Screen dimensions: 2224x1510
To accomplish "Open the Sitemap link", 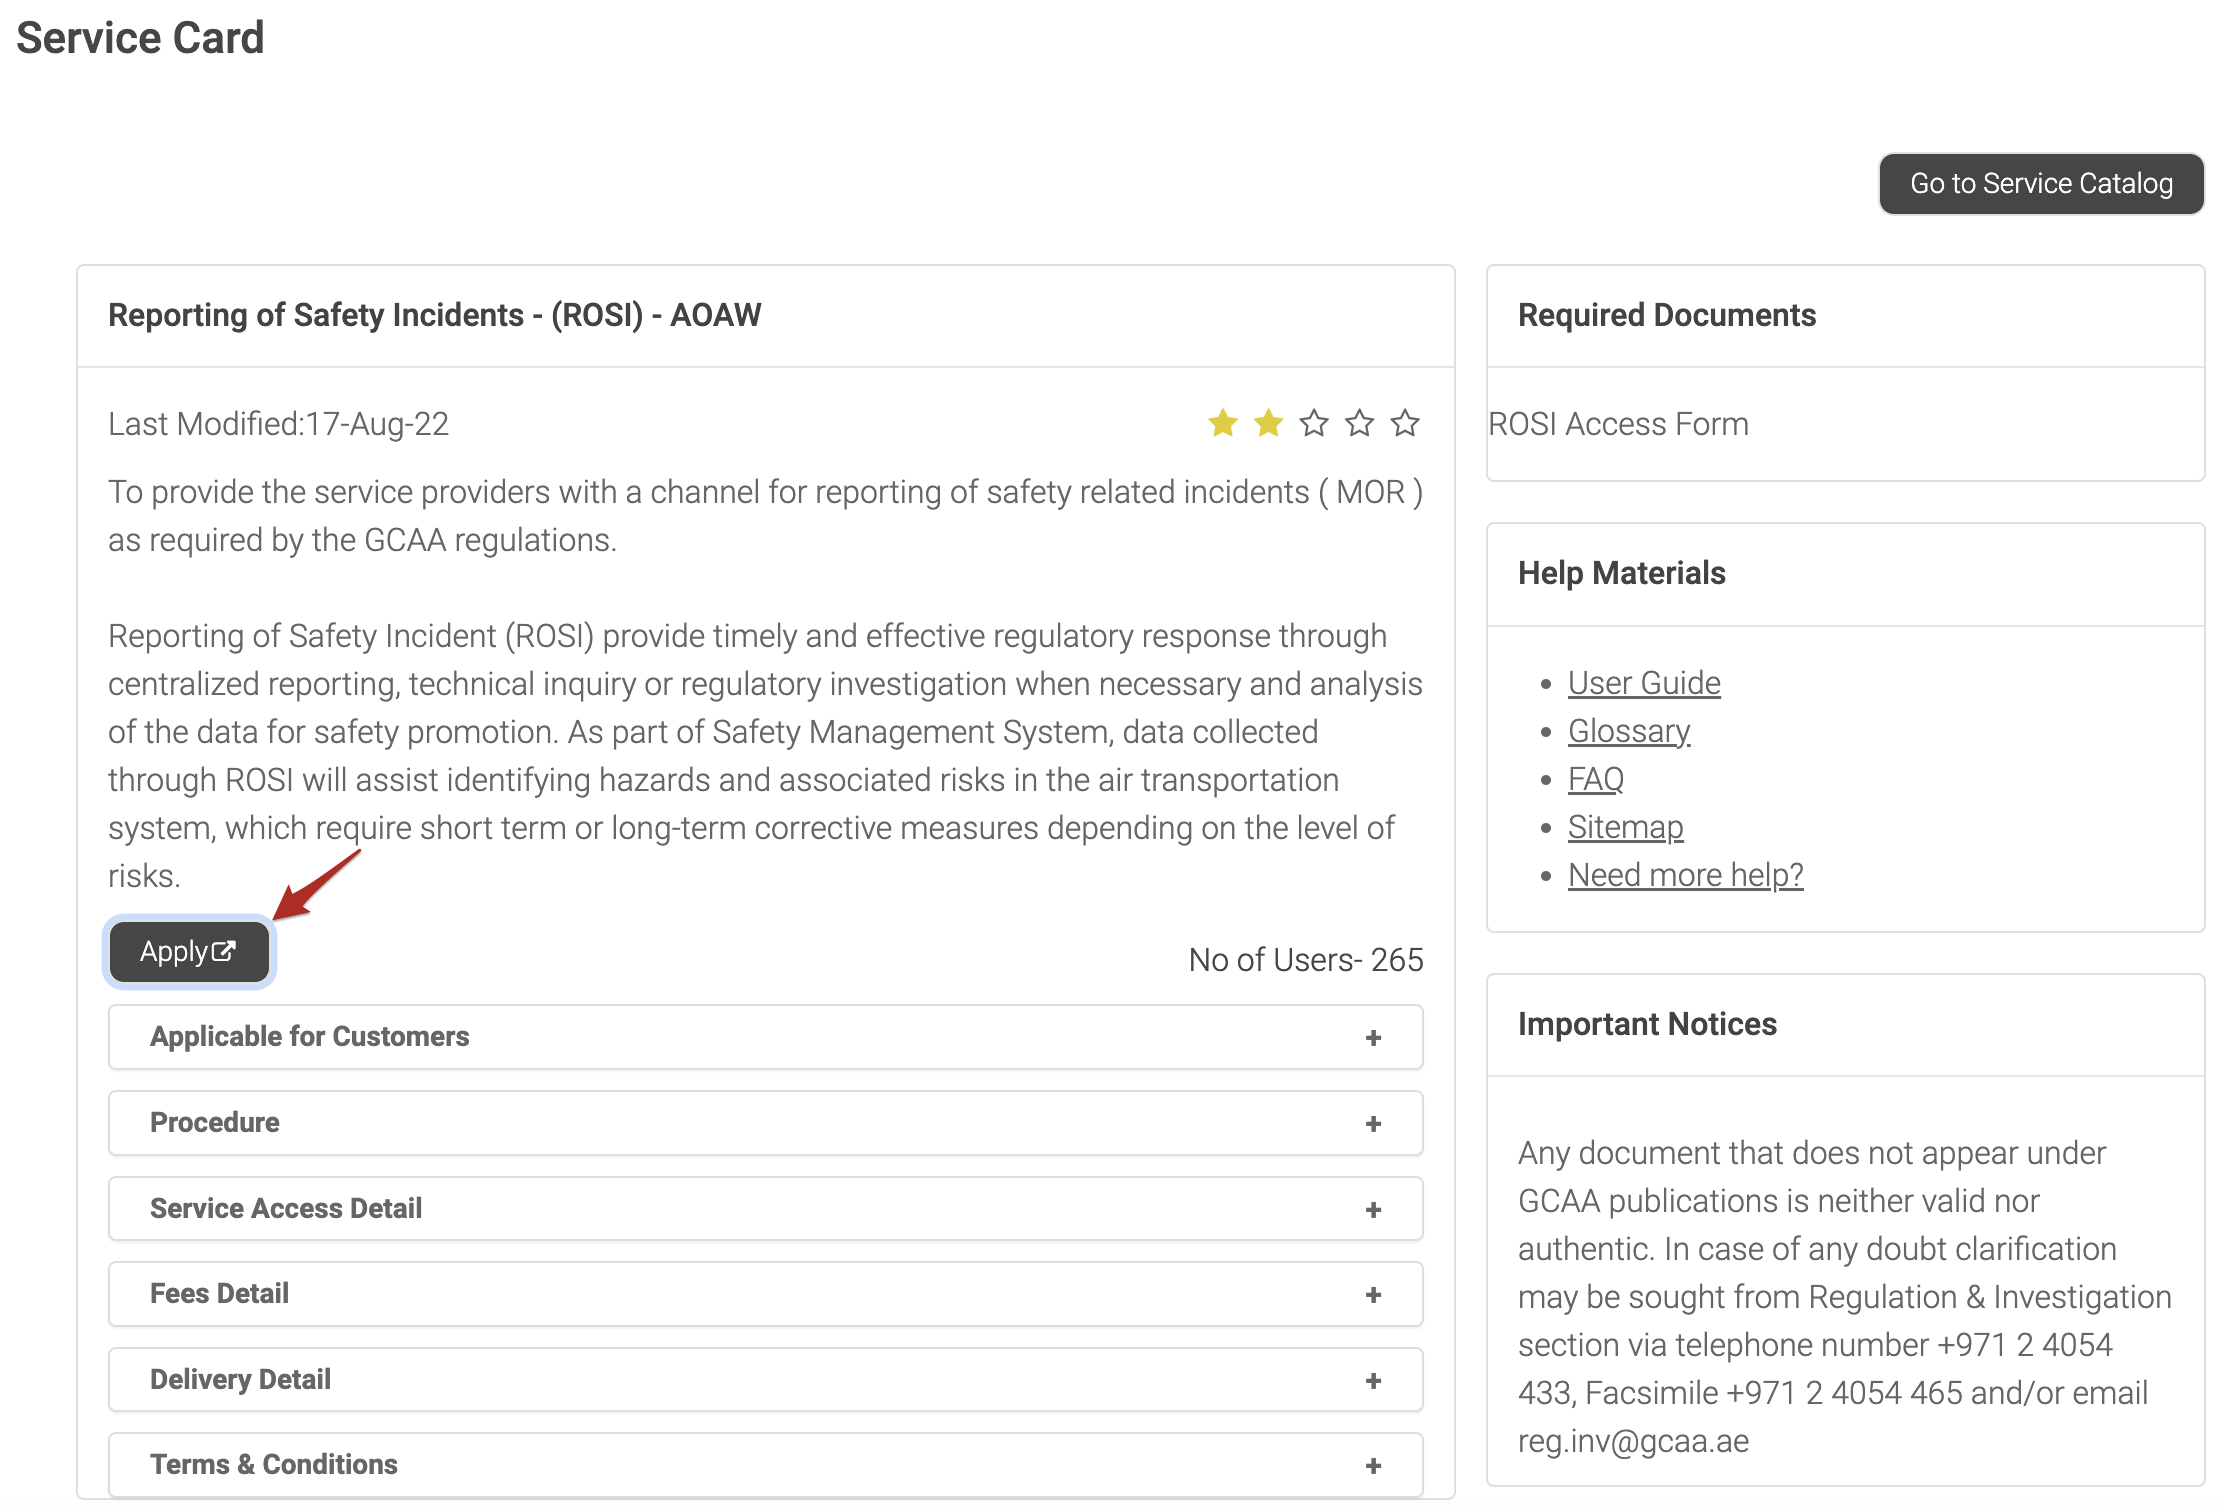I will 1625,827.
